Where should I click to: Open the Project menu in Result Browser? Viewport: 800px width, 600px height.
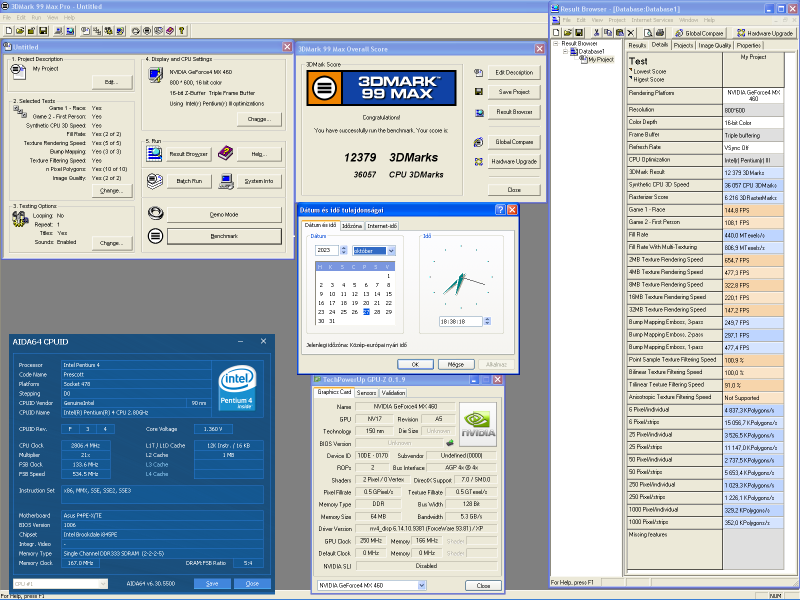617,20
